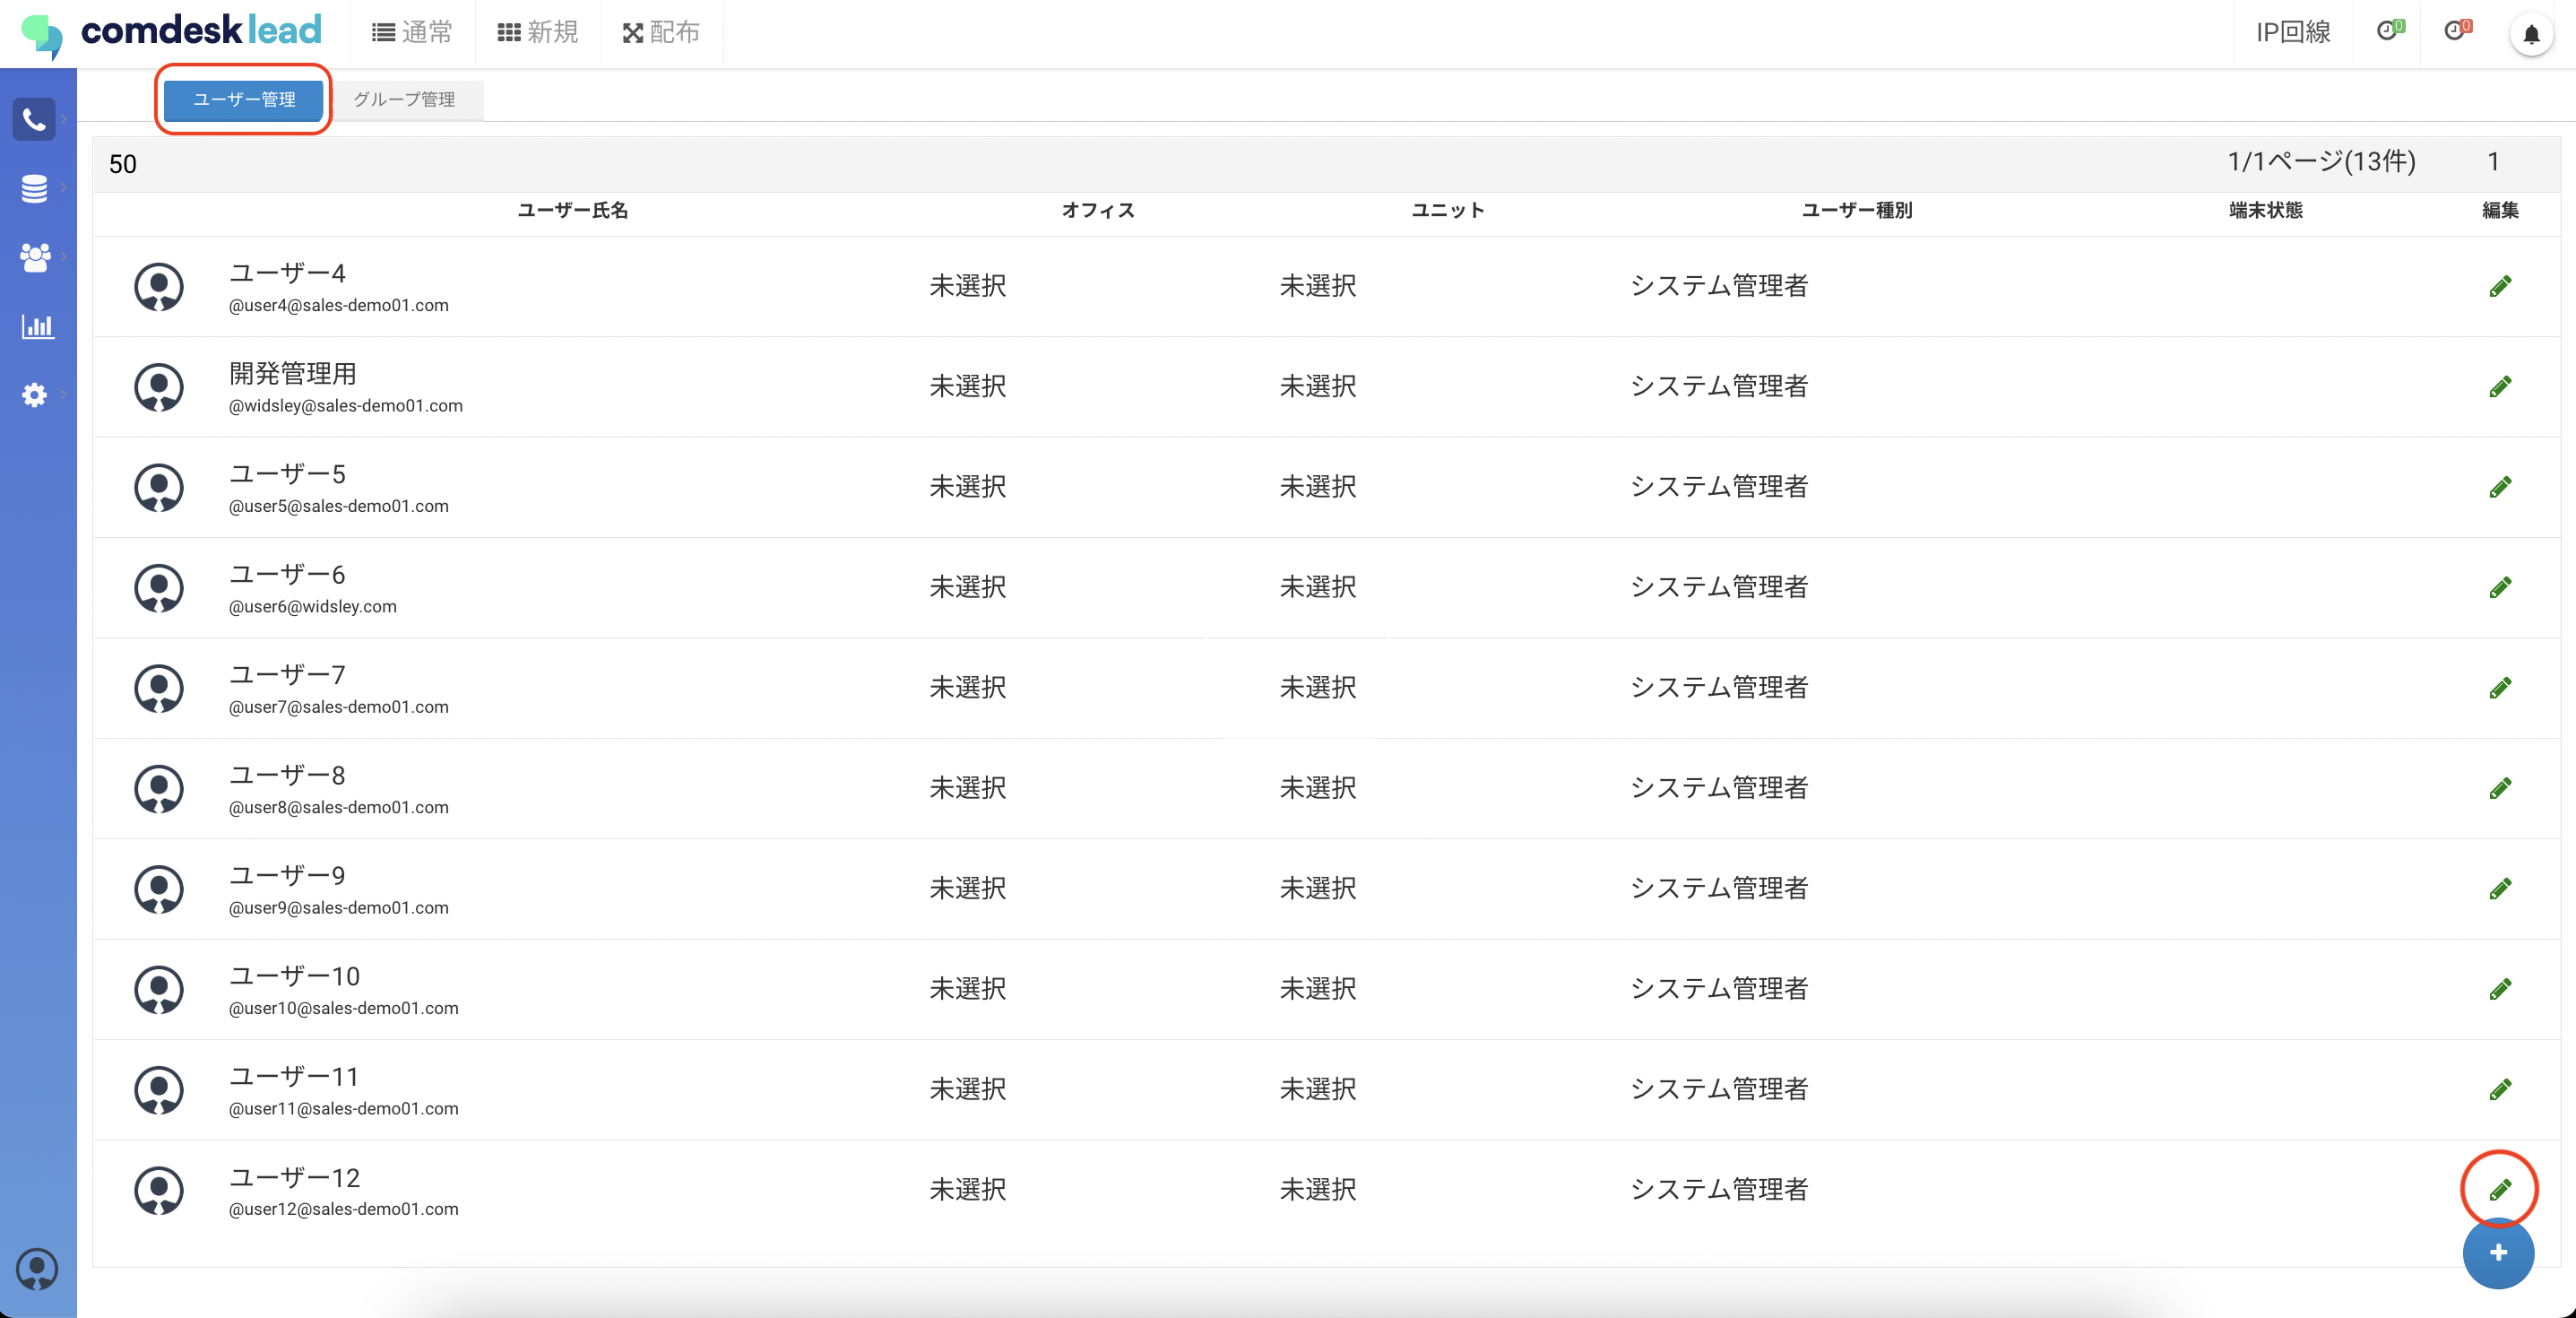Open the bar chart reports icon
The image size is (2576, 1318).
pos(36,326)
